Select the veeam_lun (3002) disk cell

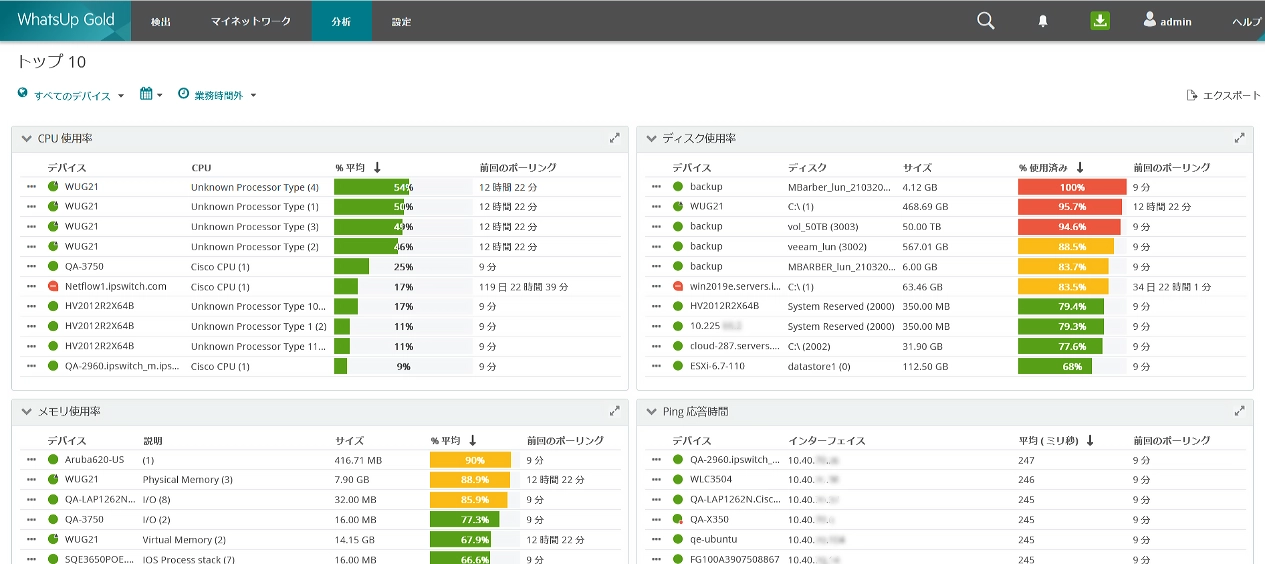[x=830, y=247]
